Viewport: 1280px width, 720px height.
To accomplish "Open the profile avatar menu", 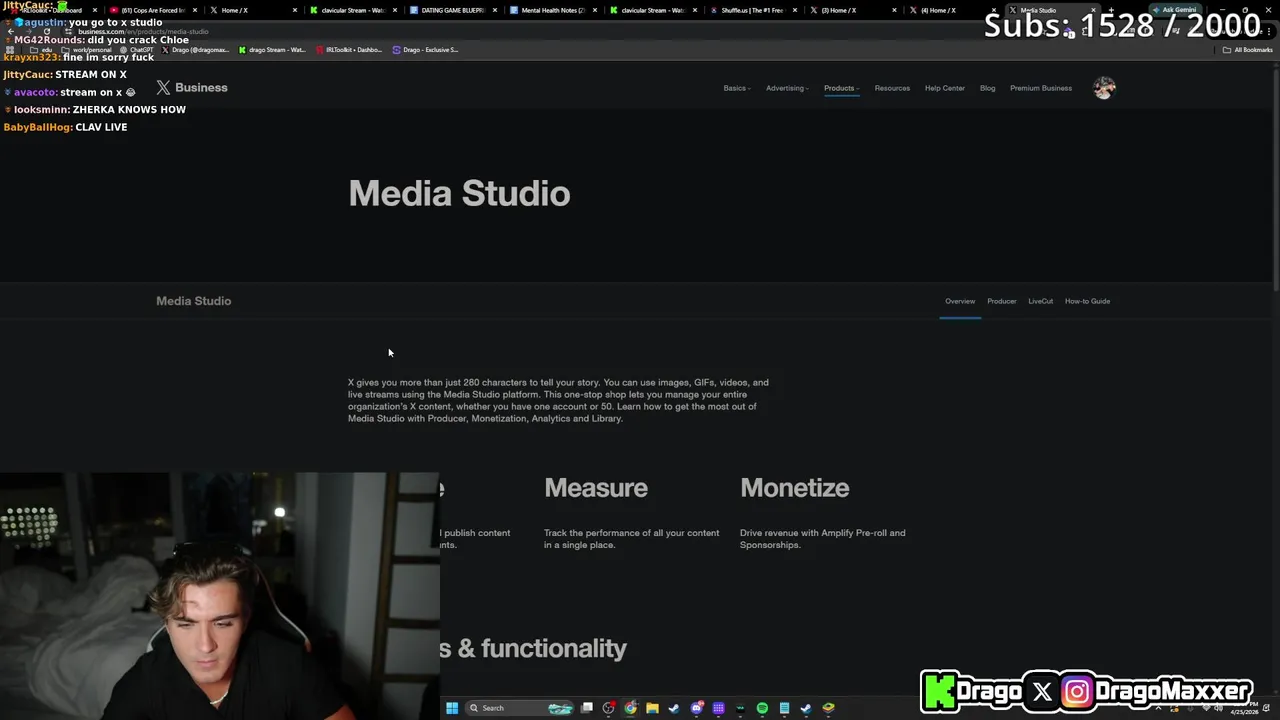I will [x=1104, y=88].
